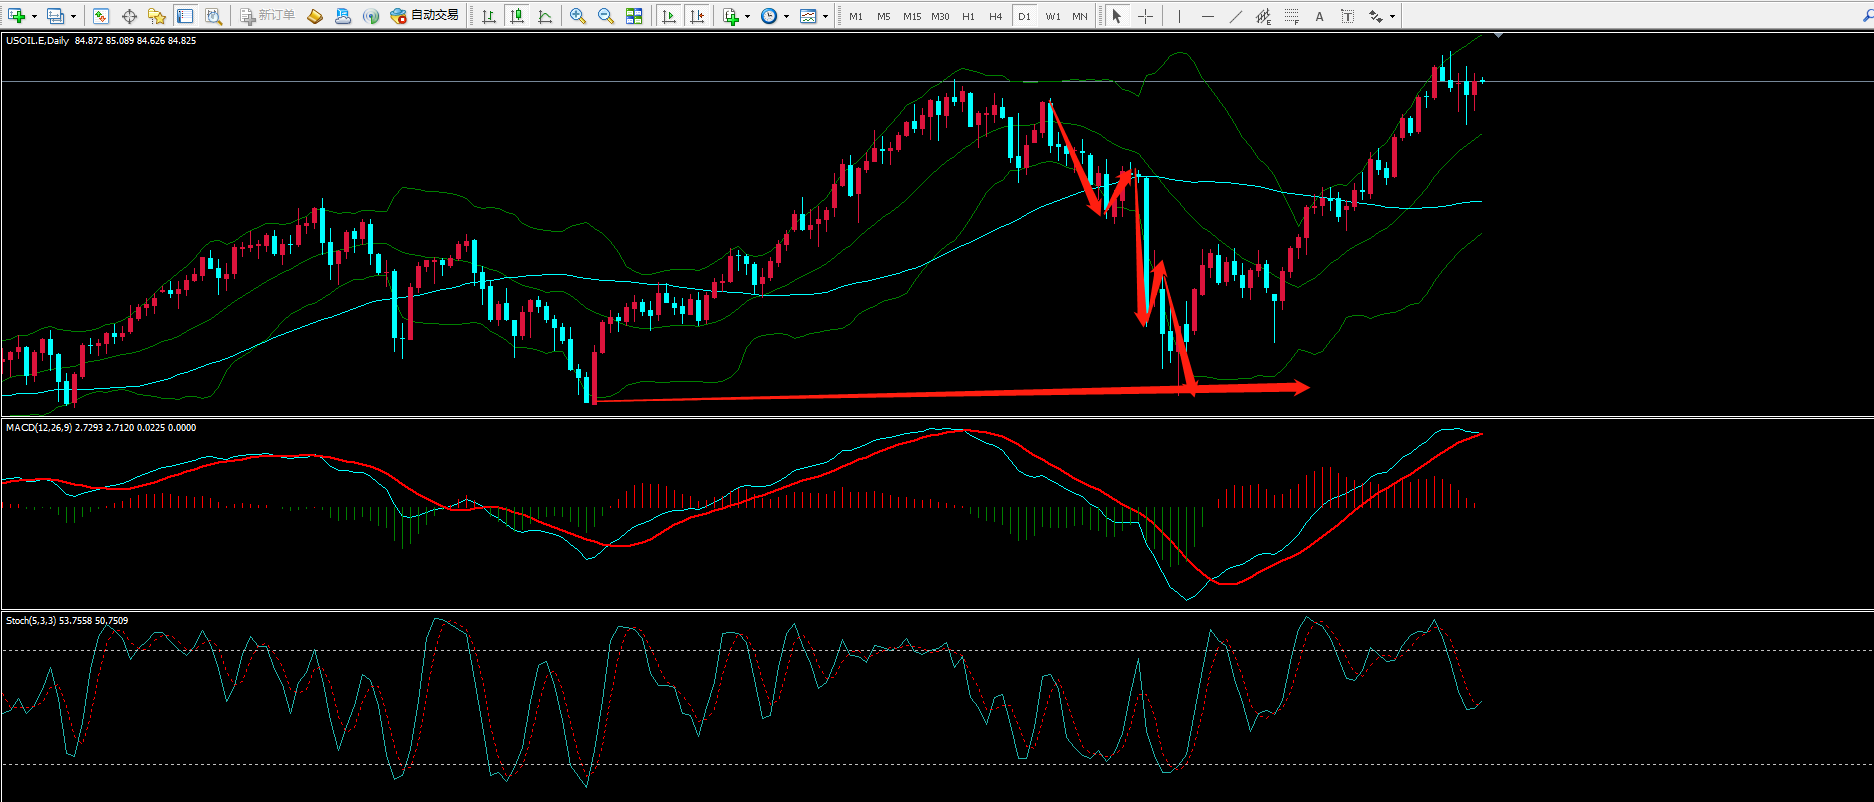Zoom in on the chart
The width and height of the screenshot is (1874, 802).
pos(578,16)
